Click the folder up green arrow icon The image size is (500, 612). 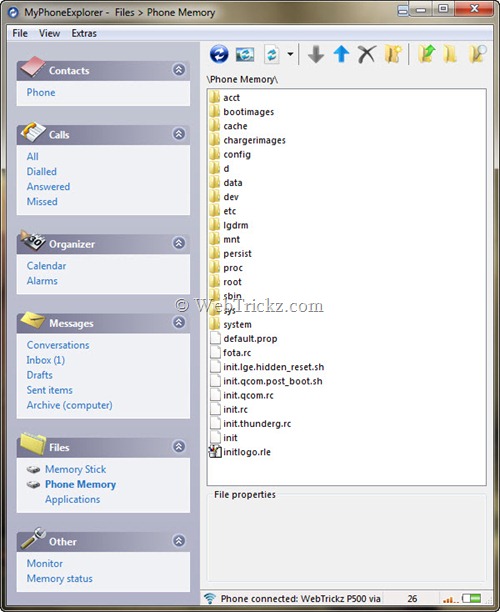[426, 54]
